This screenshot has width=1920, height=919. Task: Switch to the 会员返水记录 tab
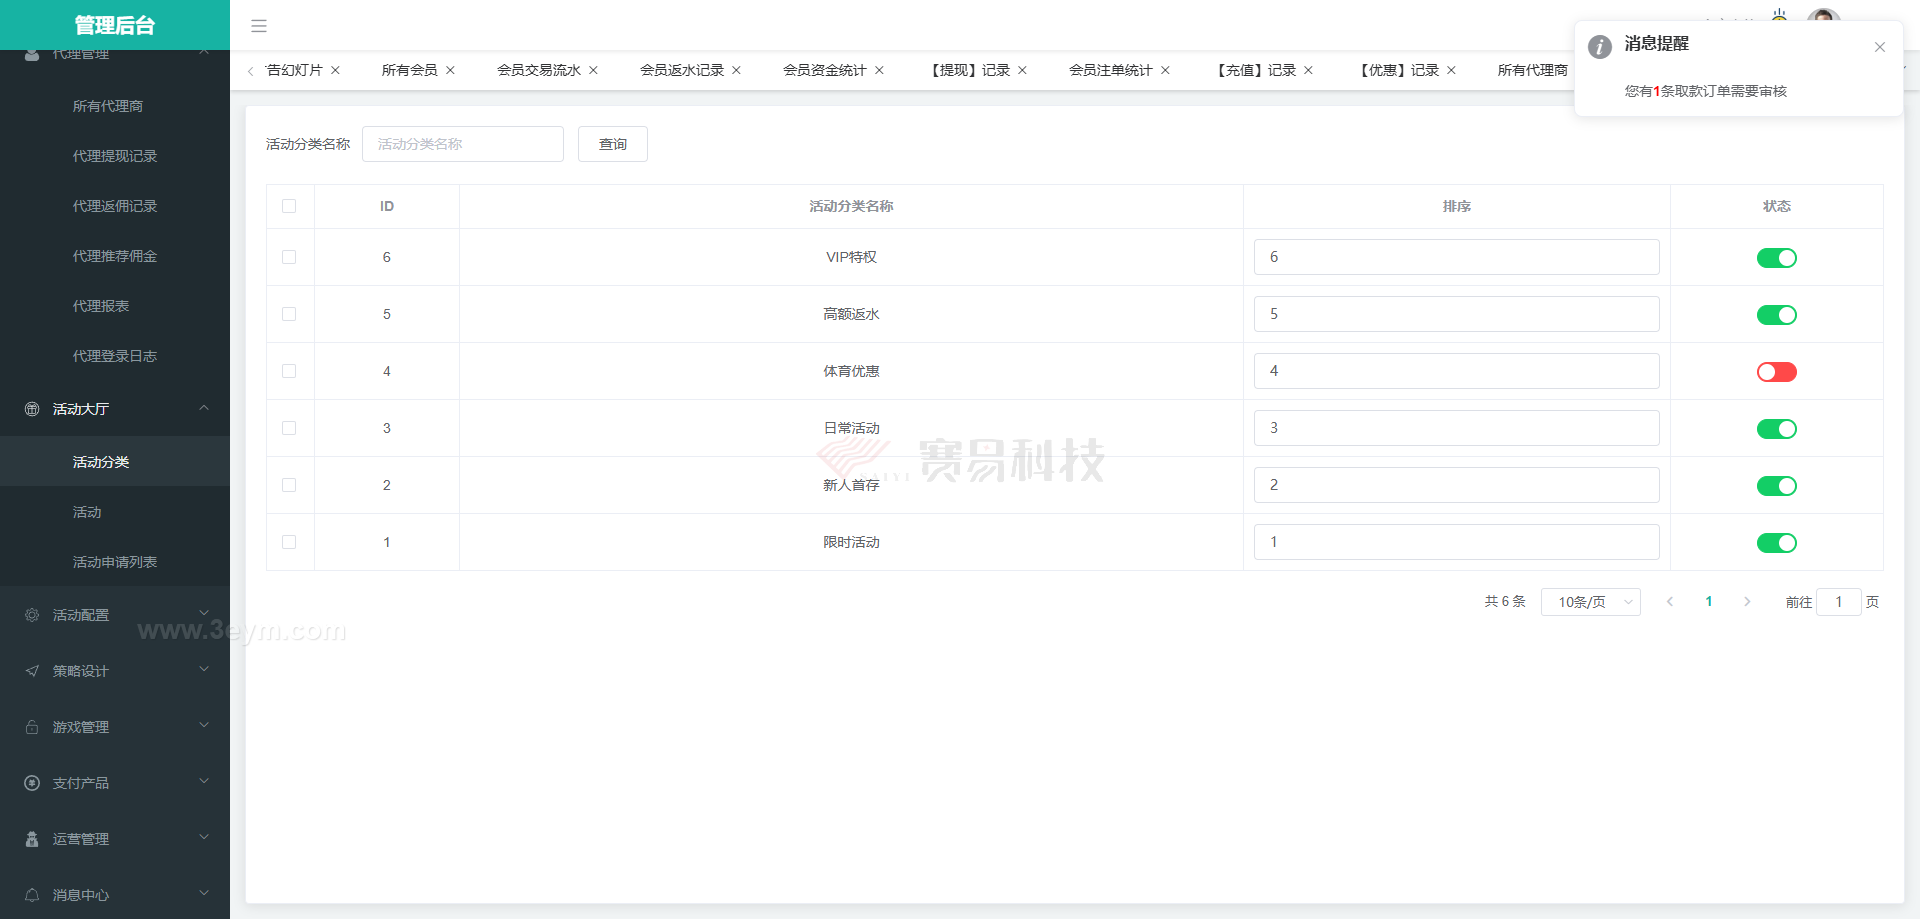click(x=681, y=70)
